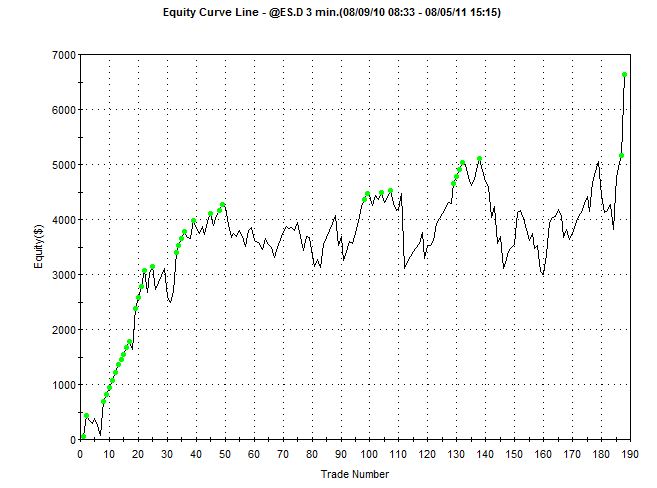
Task: Click the Equity Curve Line chart title
Action: point(329,13)
